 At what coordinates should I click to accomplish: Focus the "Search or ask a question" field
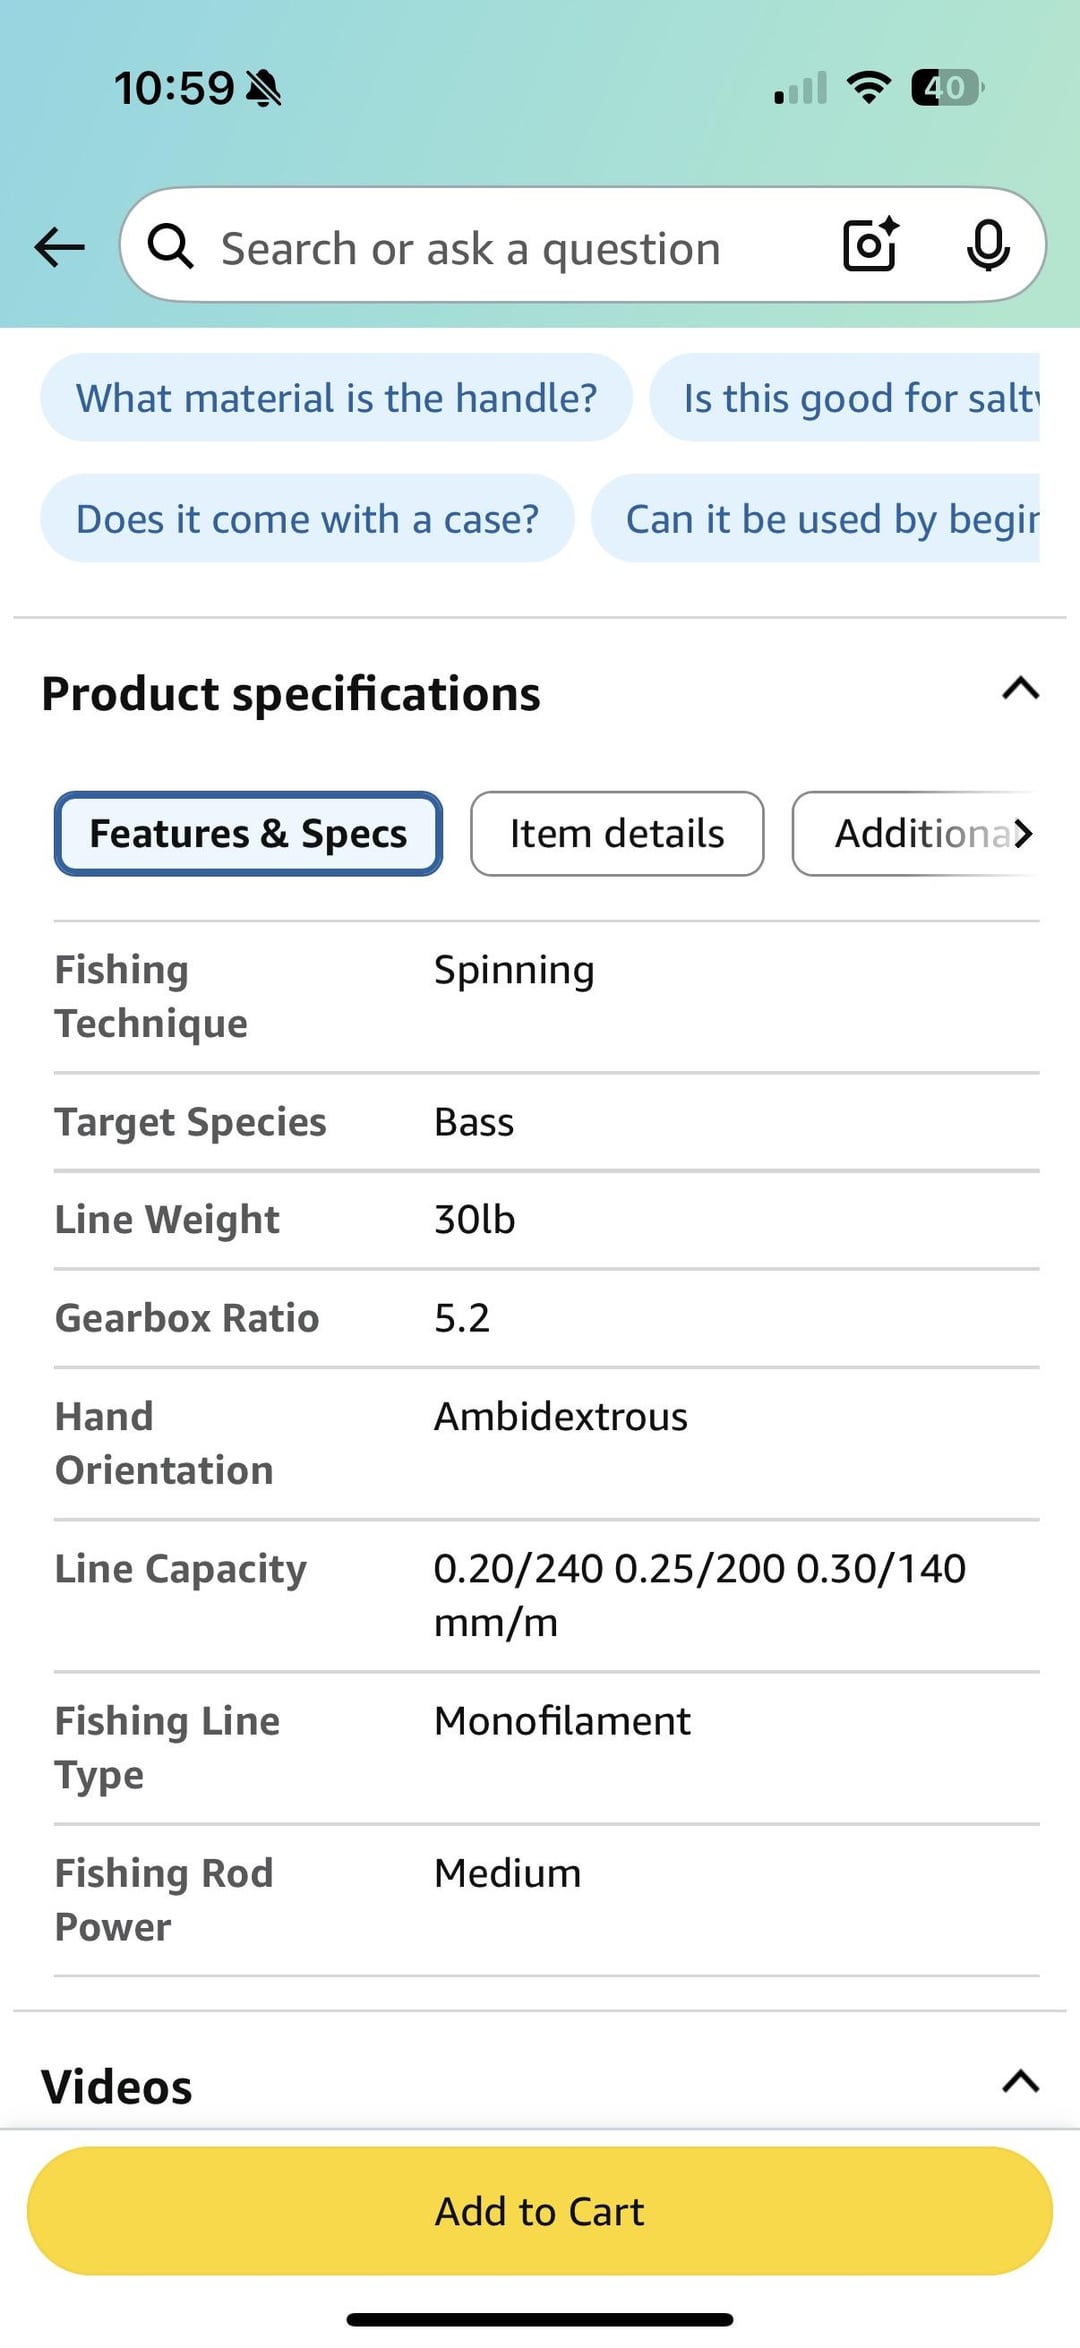(x=500, y=248)
